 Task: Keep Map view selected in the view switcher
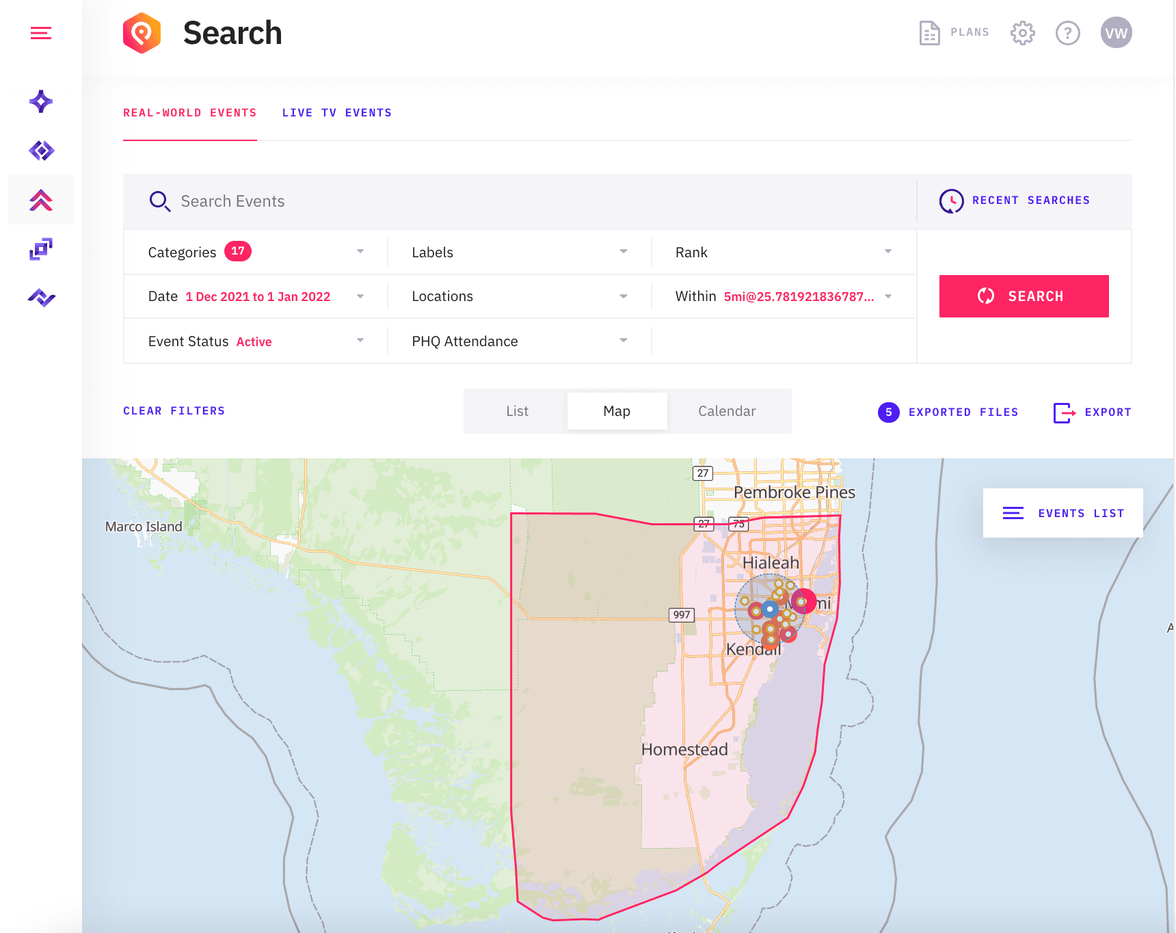(617, 410)
